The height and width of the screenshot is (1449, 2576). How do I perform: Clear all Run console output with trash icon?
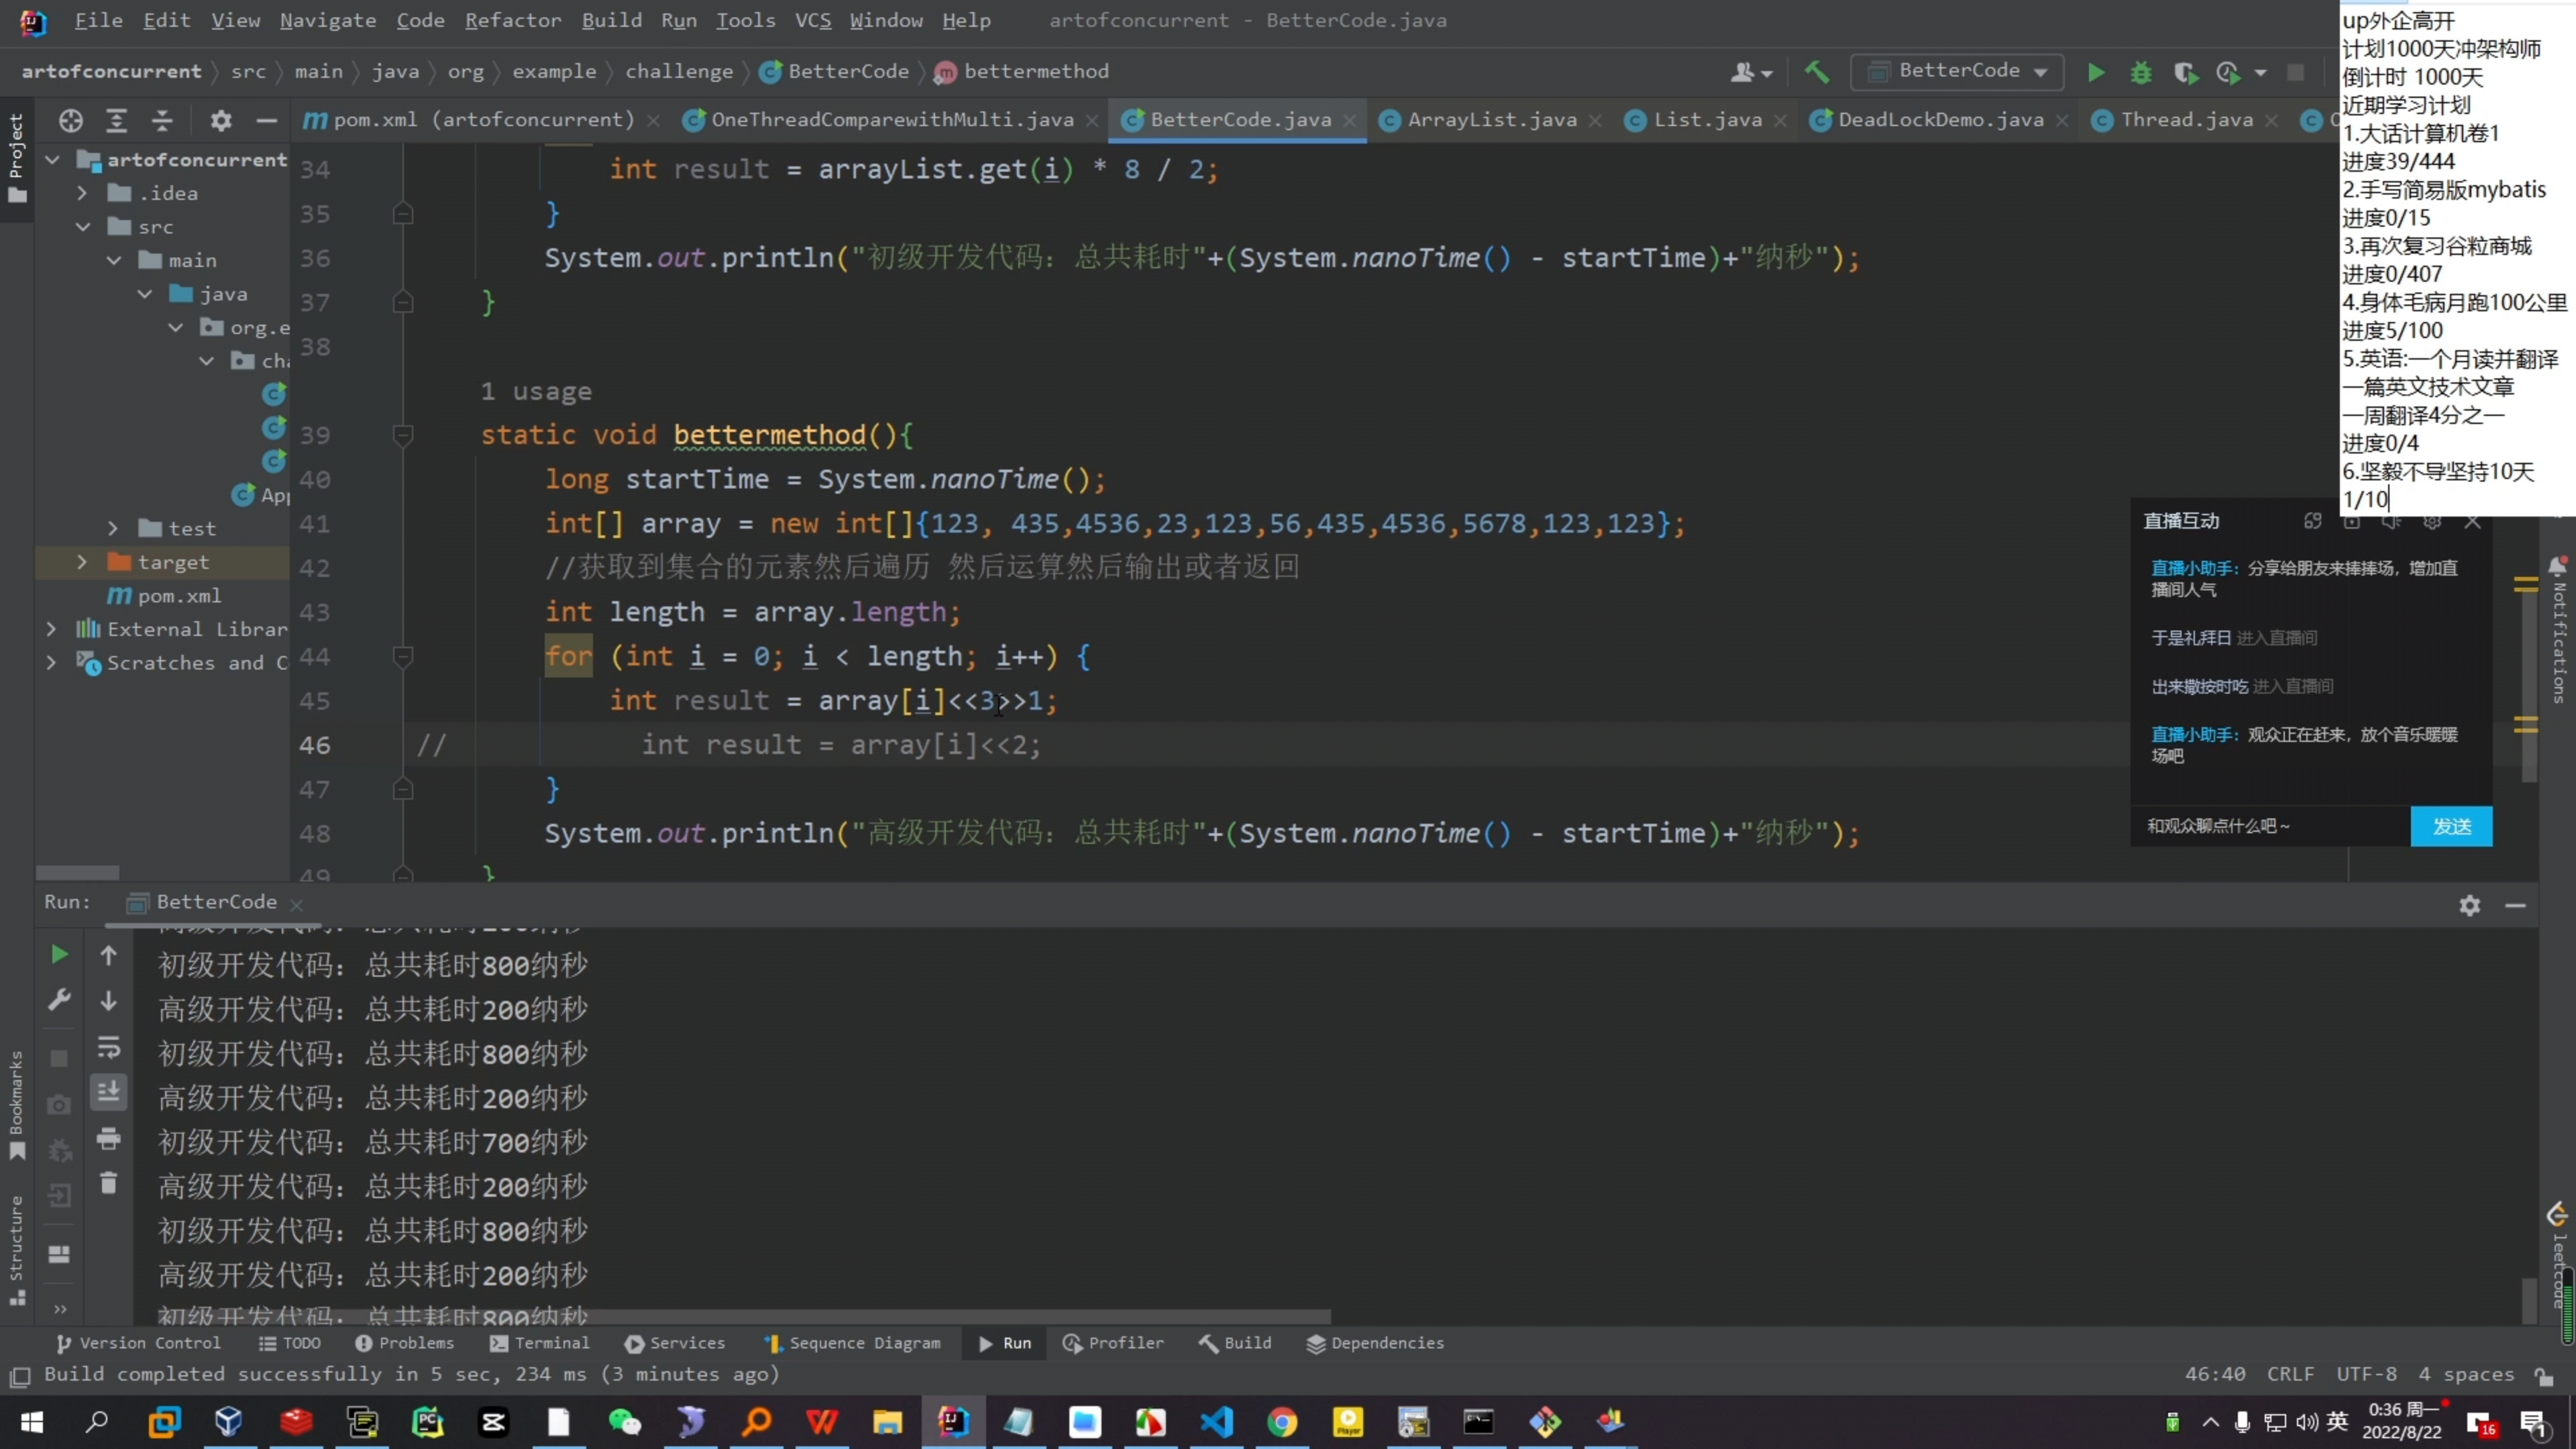(x=109, y=1183)
